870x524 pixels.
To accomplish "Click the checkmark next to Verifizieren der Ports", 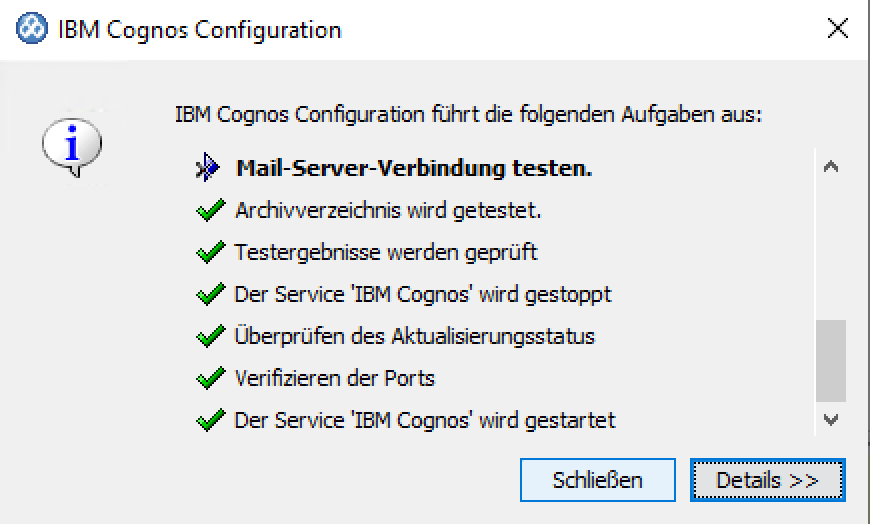I will click(209, 379).
